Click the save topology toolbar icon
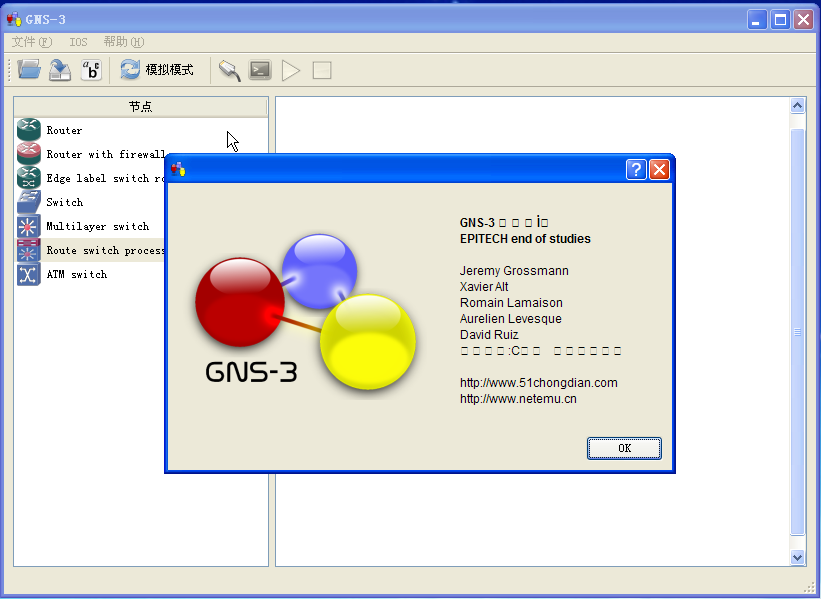821x599 pixels. (x=60, y=70)
